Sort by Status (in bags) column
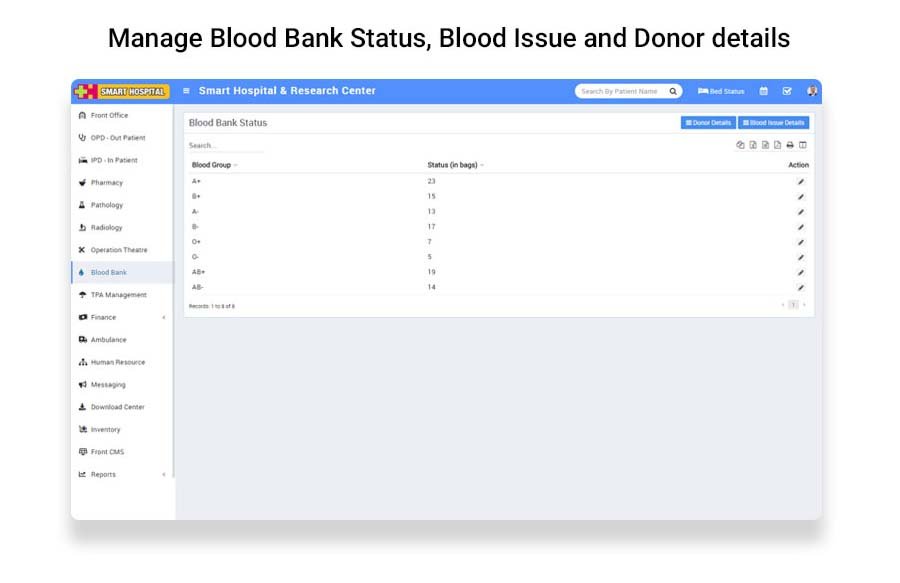The height and width of the screenshot is (583, 900). (455, 165)
